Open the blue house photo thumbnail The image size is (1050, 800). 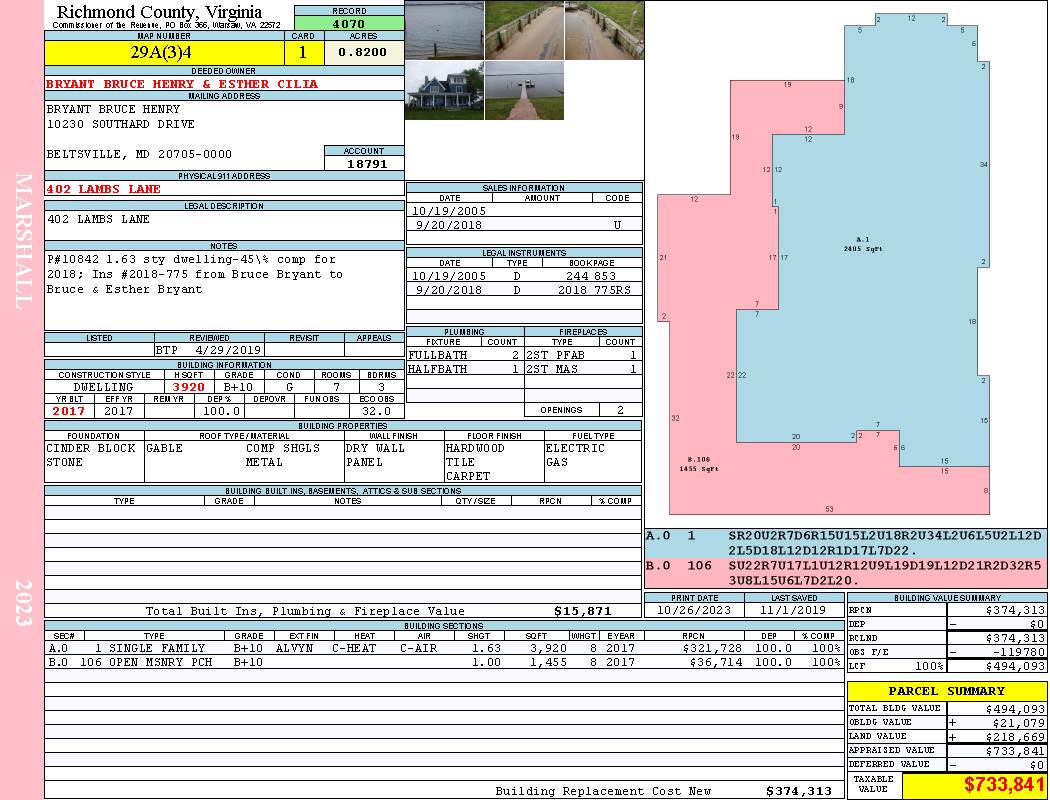coord(445,90)
